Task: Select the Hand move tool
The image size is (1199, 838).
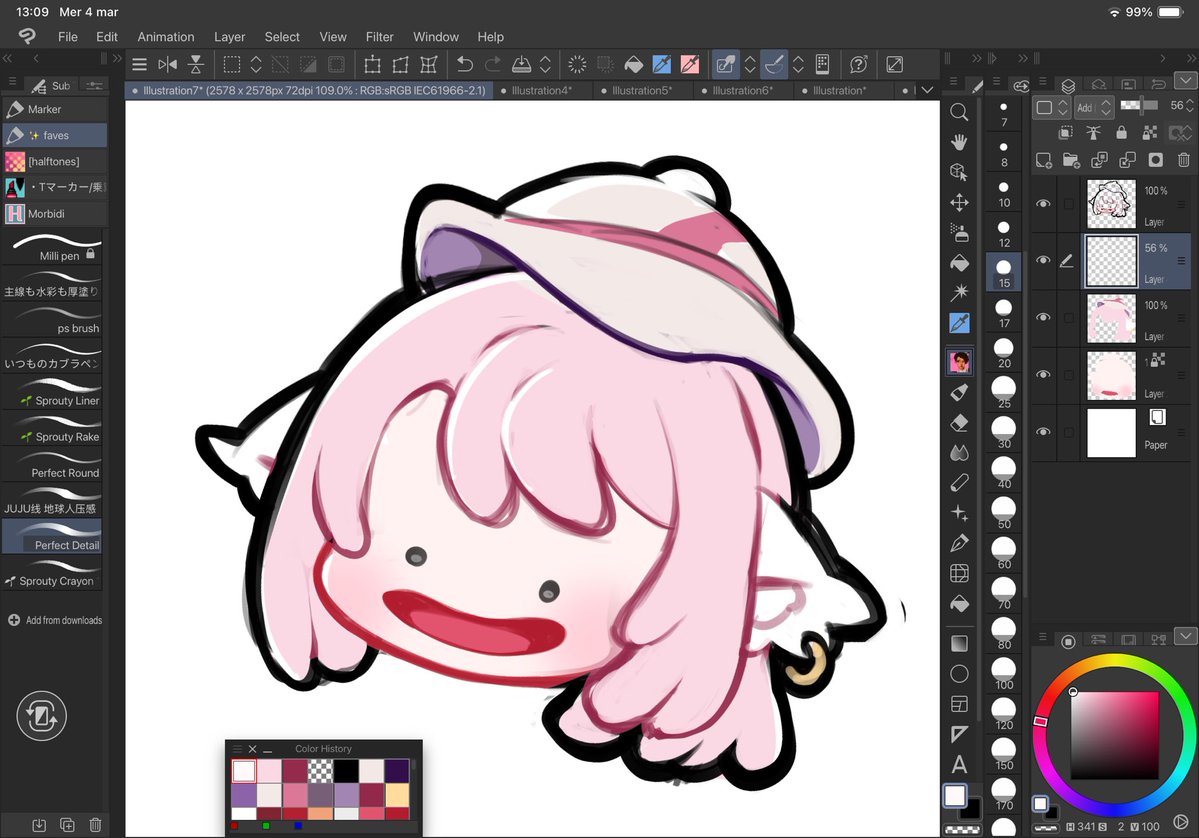Action: point(959,142)
